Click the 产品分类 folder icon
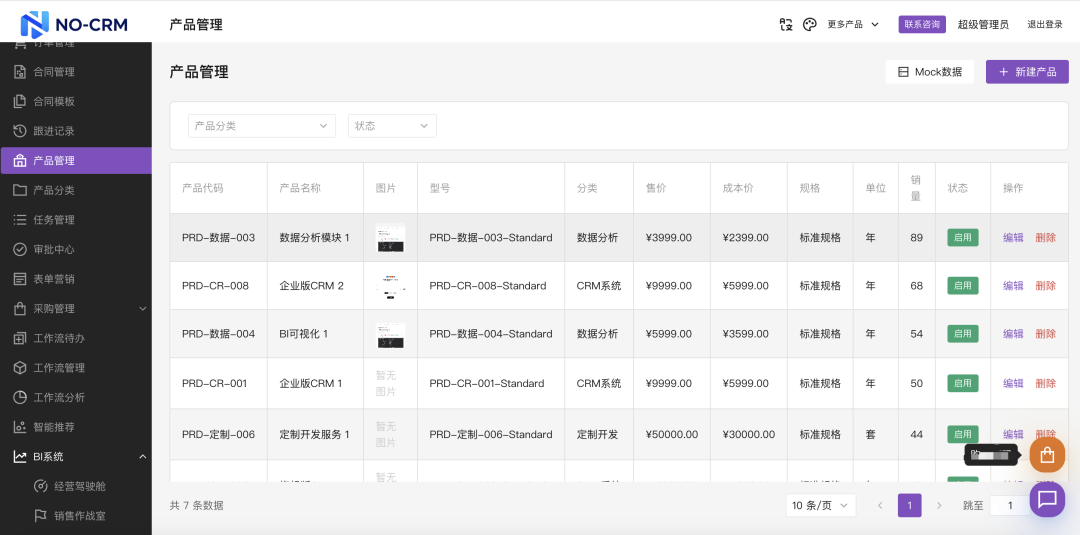The width and height of the screenshot is (1080, 535). coord(20,190)
